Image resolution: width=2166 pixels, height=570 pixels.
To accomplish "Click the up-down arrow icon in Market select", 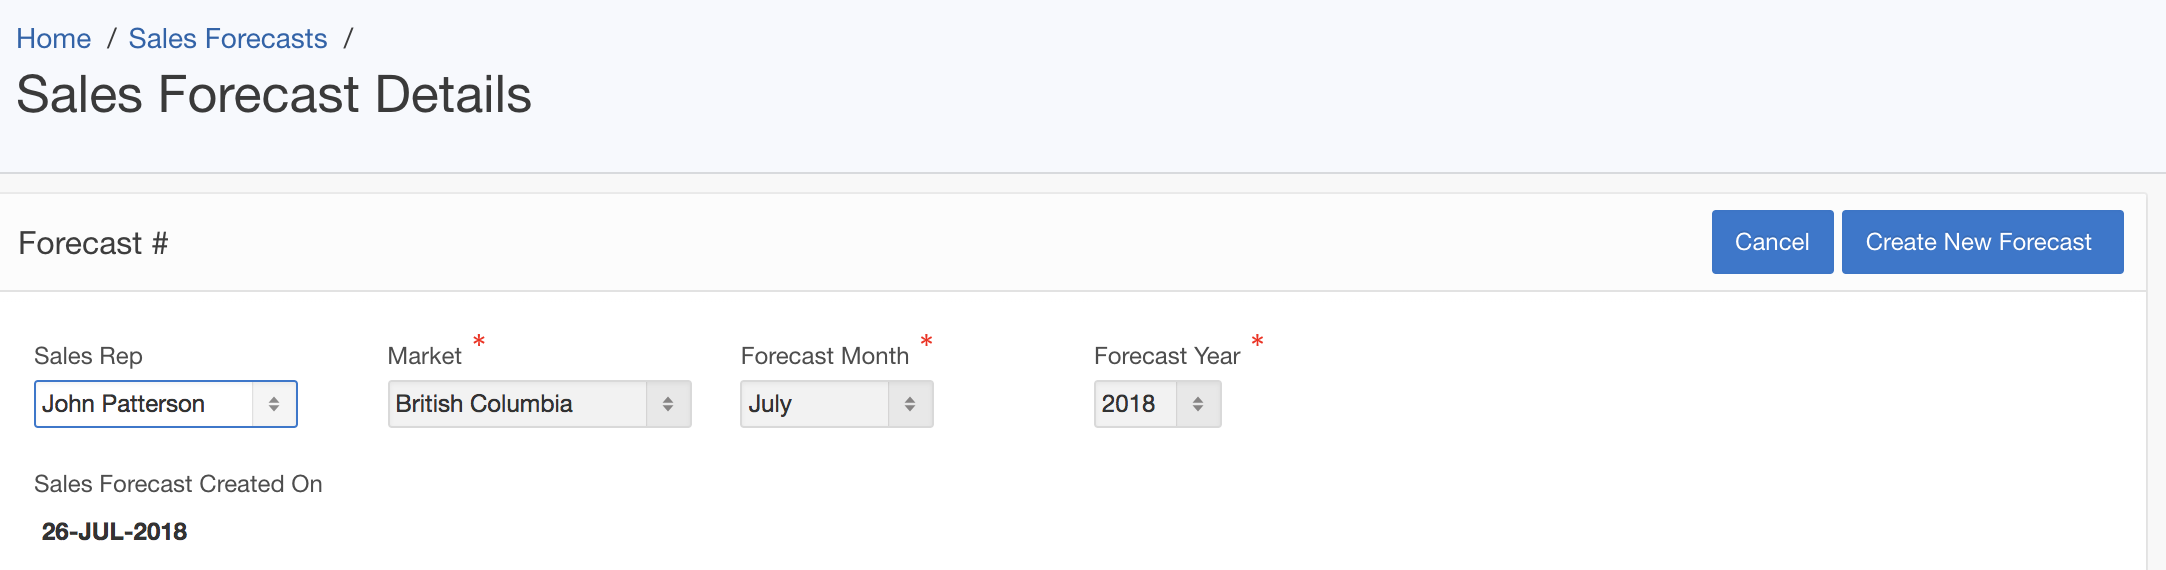I will pos(668,404).
